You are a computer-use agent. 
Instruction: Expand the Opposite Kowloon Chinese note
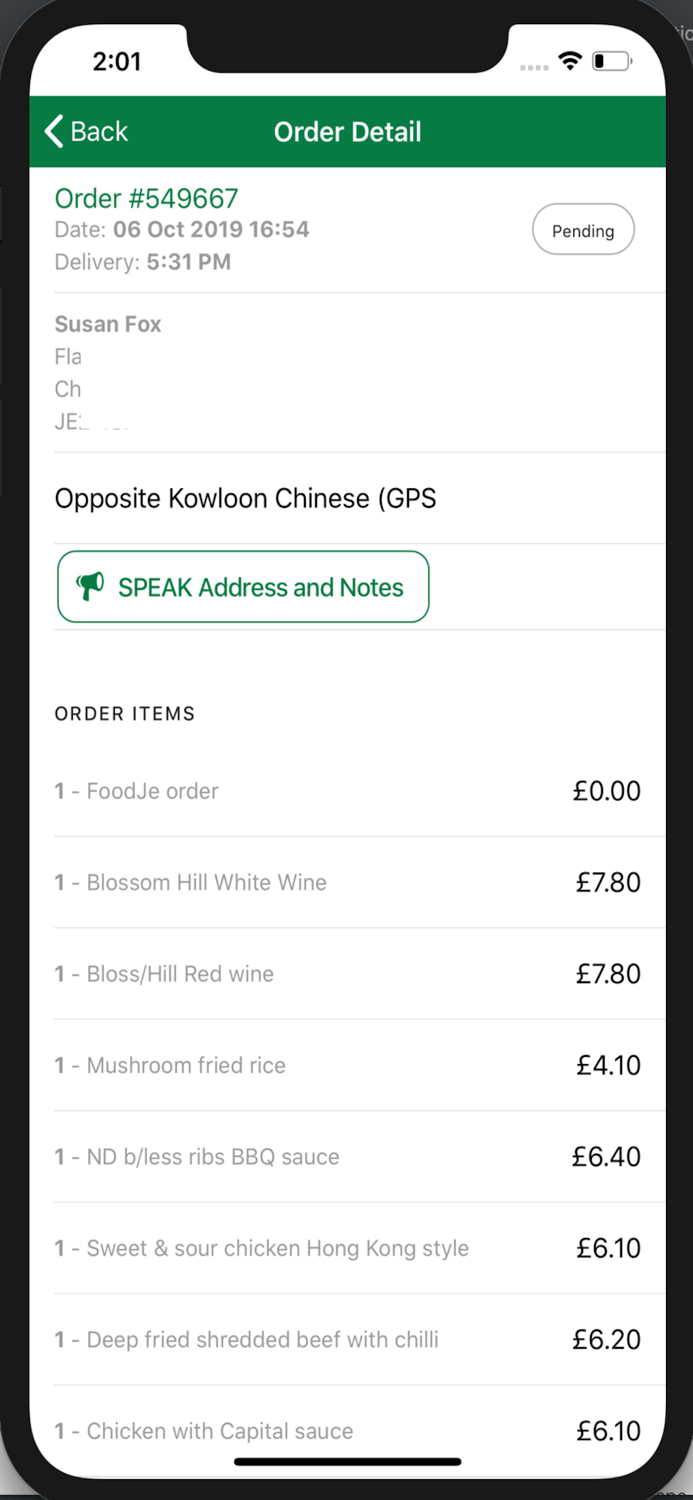pos(245,497)
